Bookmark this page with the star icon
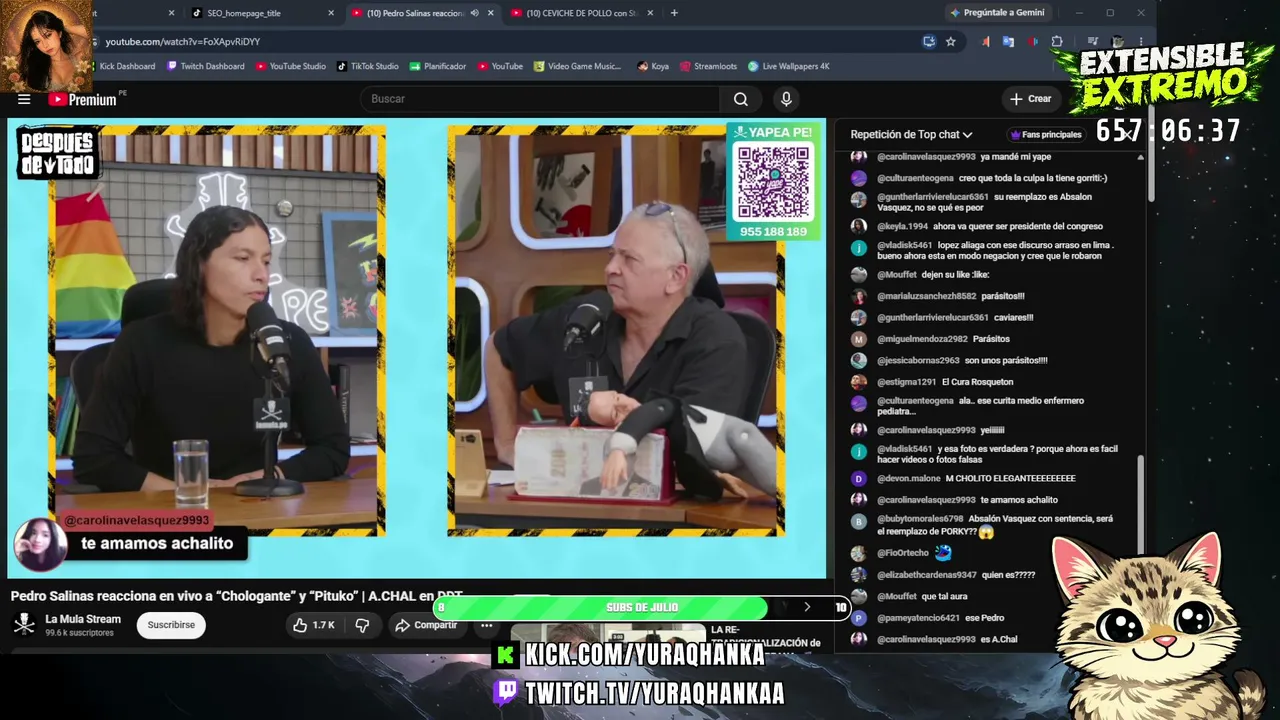 click(x=950, y=42)
